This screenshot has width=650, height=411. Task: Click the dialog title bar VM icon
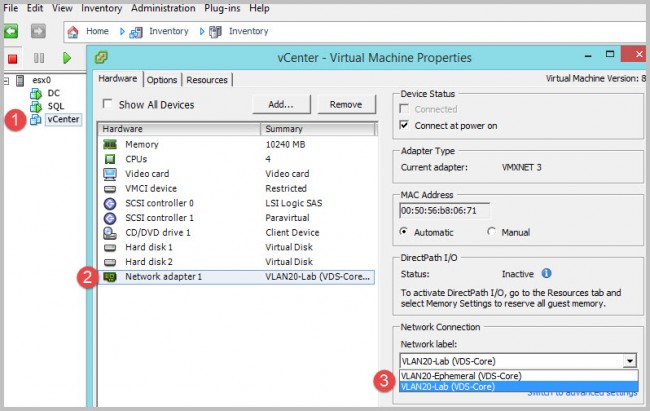pyautogui.click(x=101, y=57)
